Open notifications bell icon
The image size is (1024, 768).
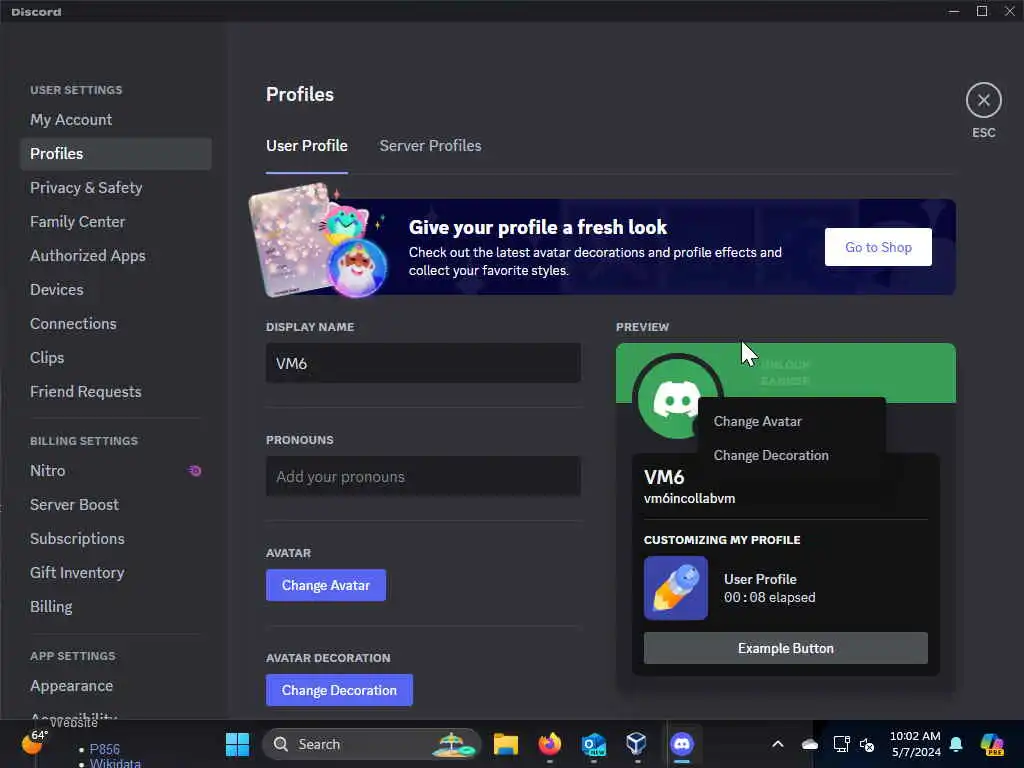click(x=956, y=744)
